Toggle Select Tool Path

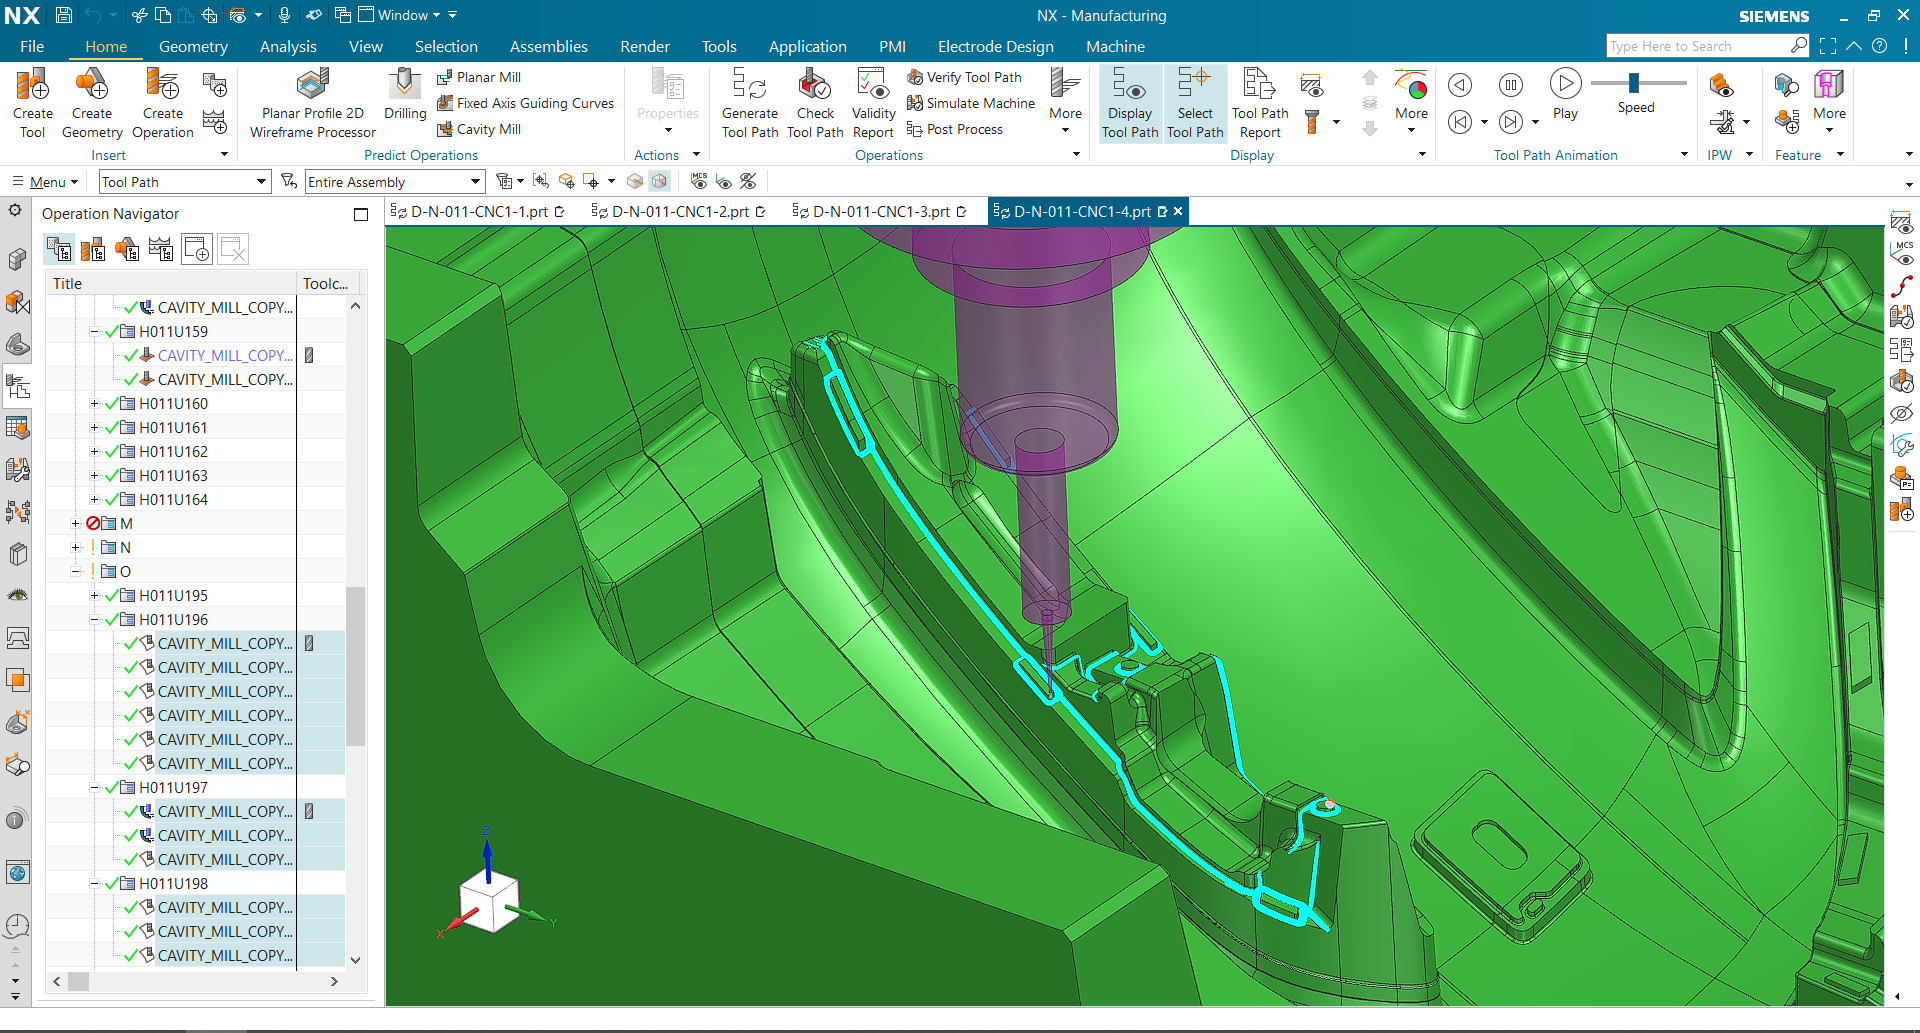click(x=1195, y=103)
